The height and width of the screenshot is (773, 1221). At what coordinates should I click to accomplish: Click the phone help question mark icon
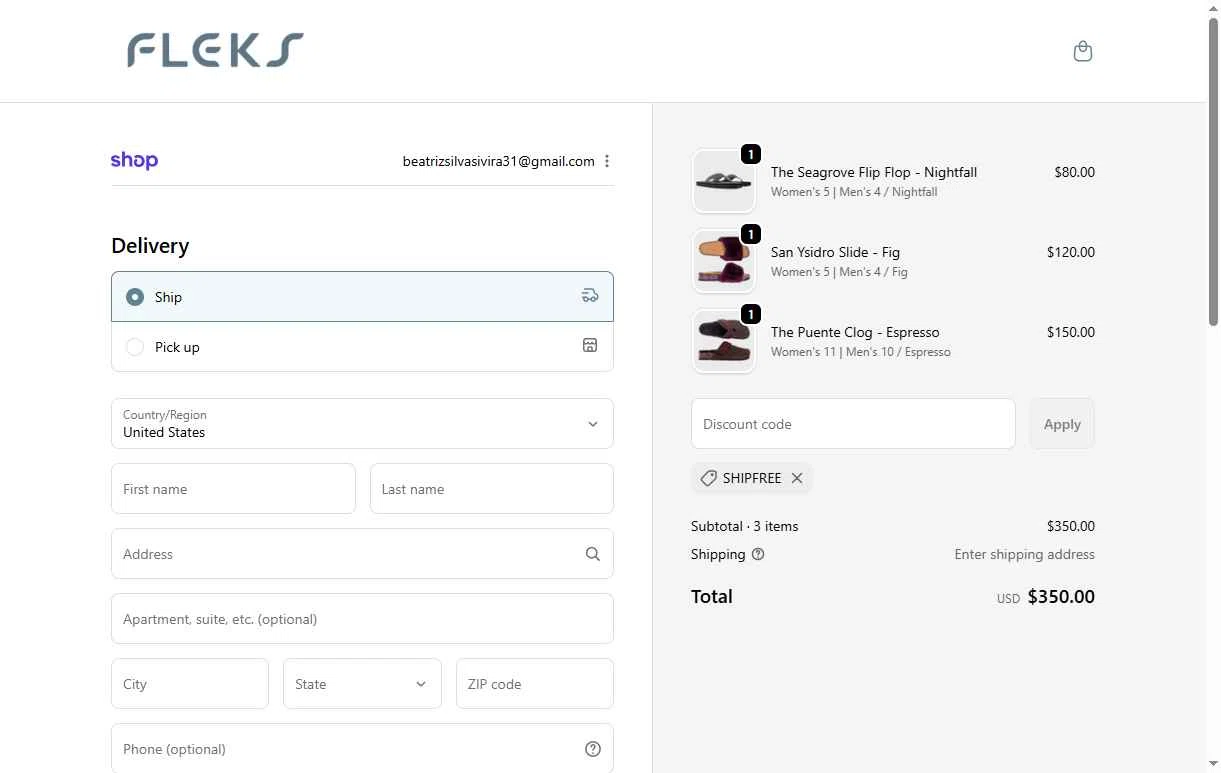click(593, 749)
